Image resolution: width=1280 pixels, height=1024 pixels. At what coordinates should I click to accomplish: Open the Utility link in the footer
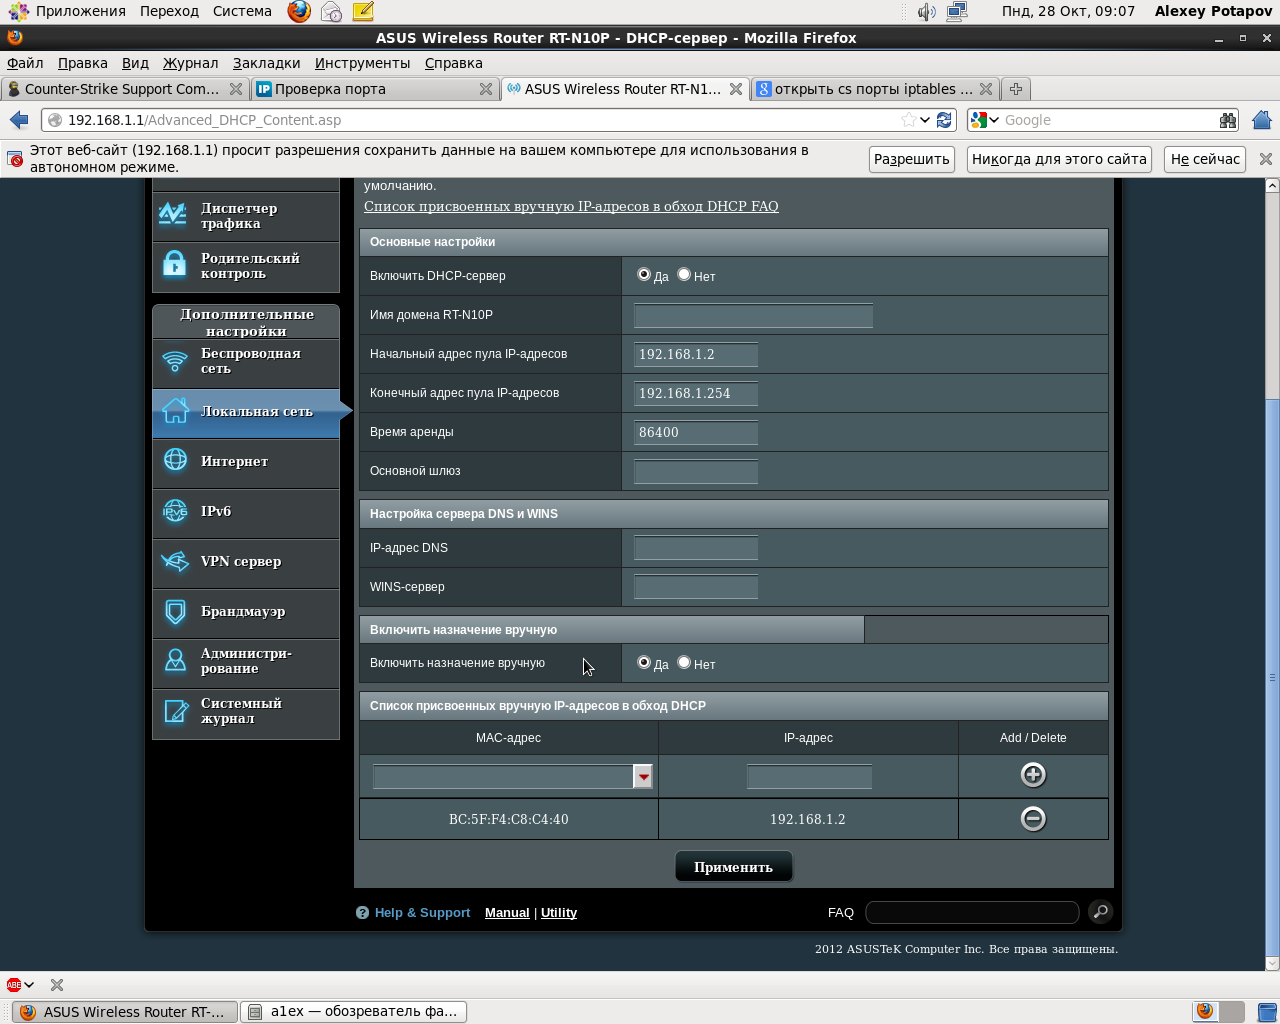559,912
